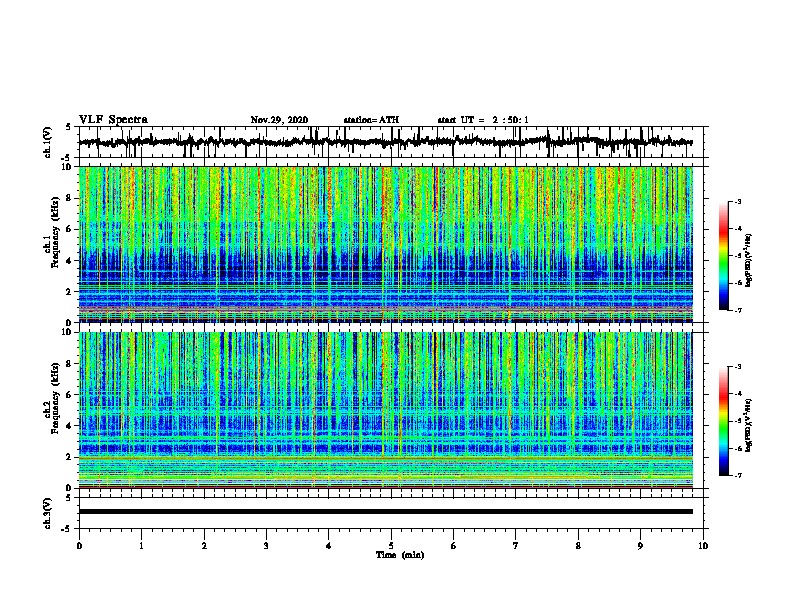792x612 pixels.
Task: Click the time axis tick label 3
Action: (266, 546)
